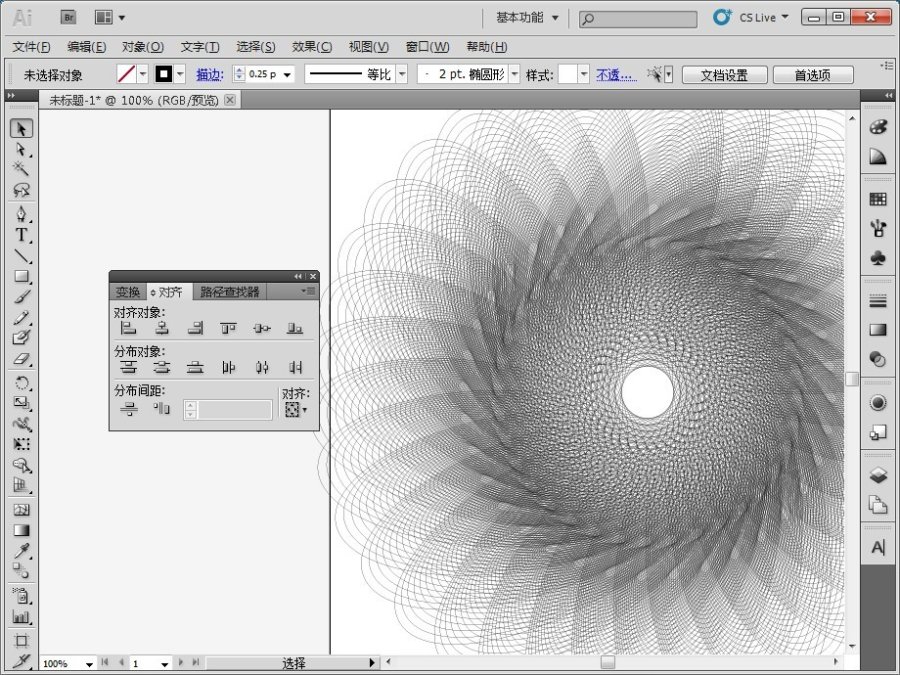Select the Selection (black arrow) tool
This screenshot has width=900, height=675.
[x=21, y=128]
